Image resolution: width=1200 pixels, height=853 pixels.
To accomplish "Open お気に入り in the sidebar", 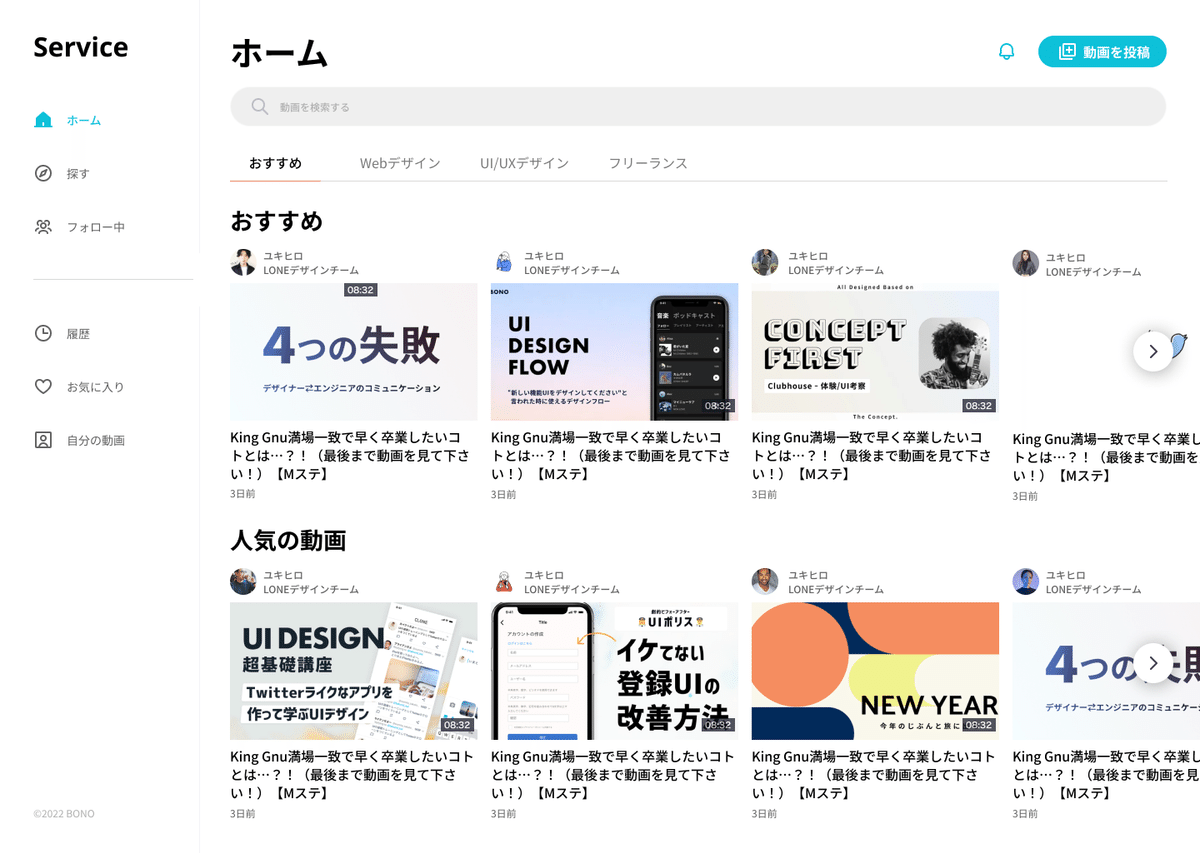I will [96, 387].
